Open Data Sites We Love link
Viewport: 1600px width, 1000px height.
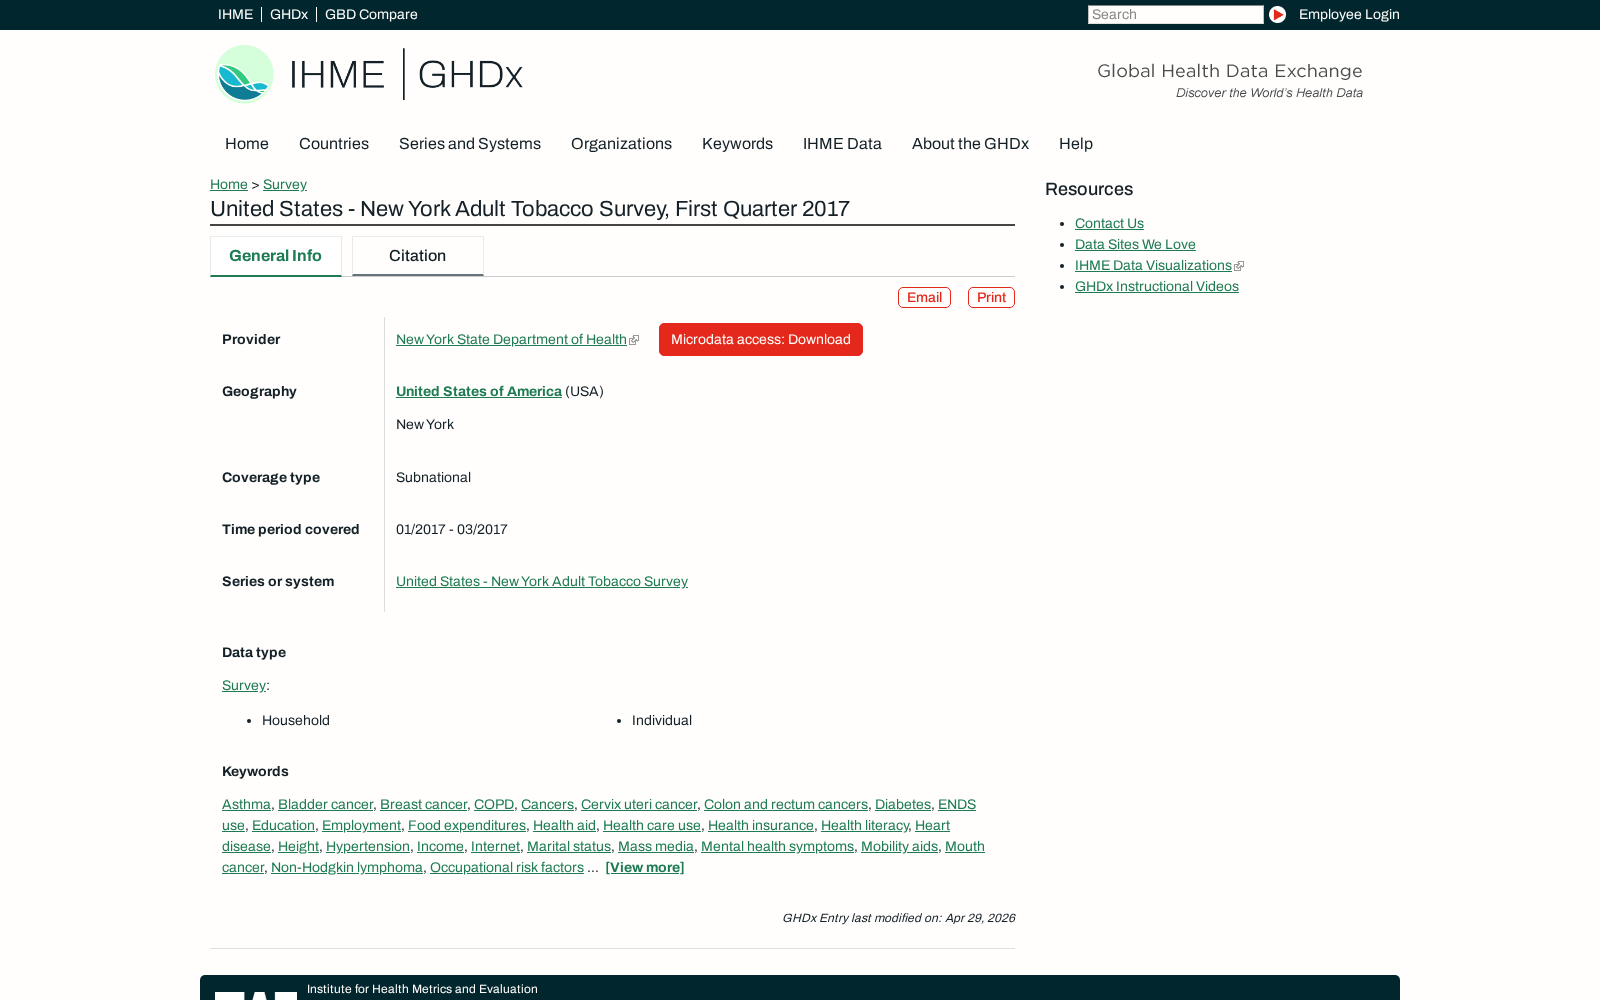1135,244
